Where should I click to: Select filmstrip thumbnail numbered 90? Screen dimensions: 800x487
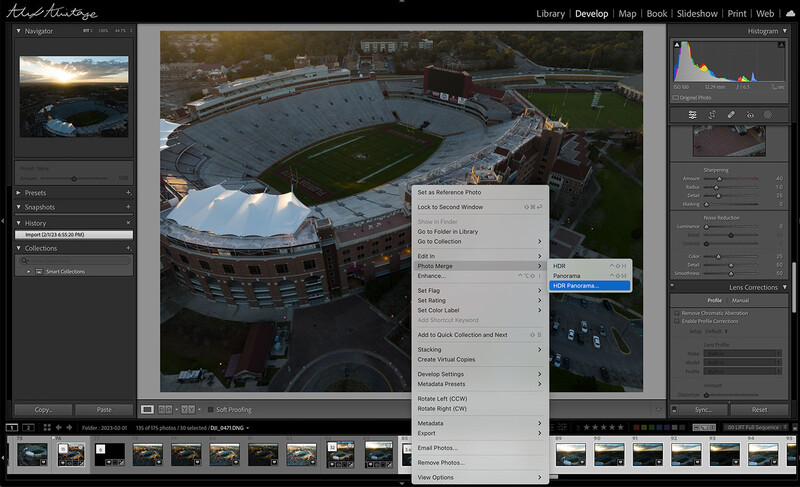click(609, 453)
